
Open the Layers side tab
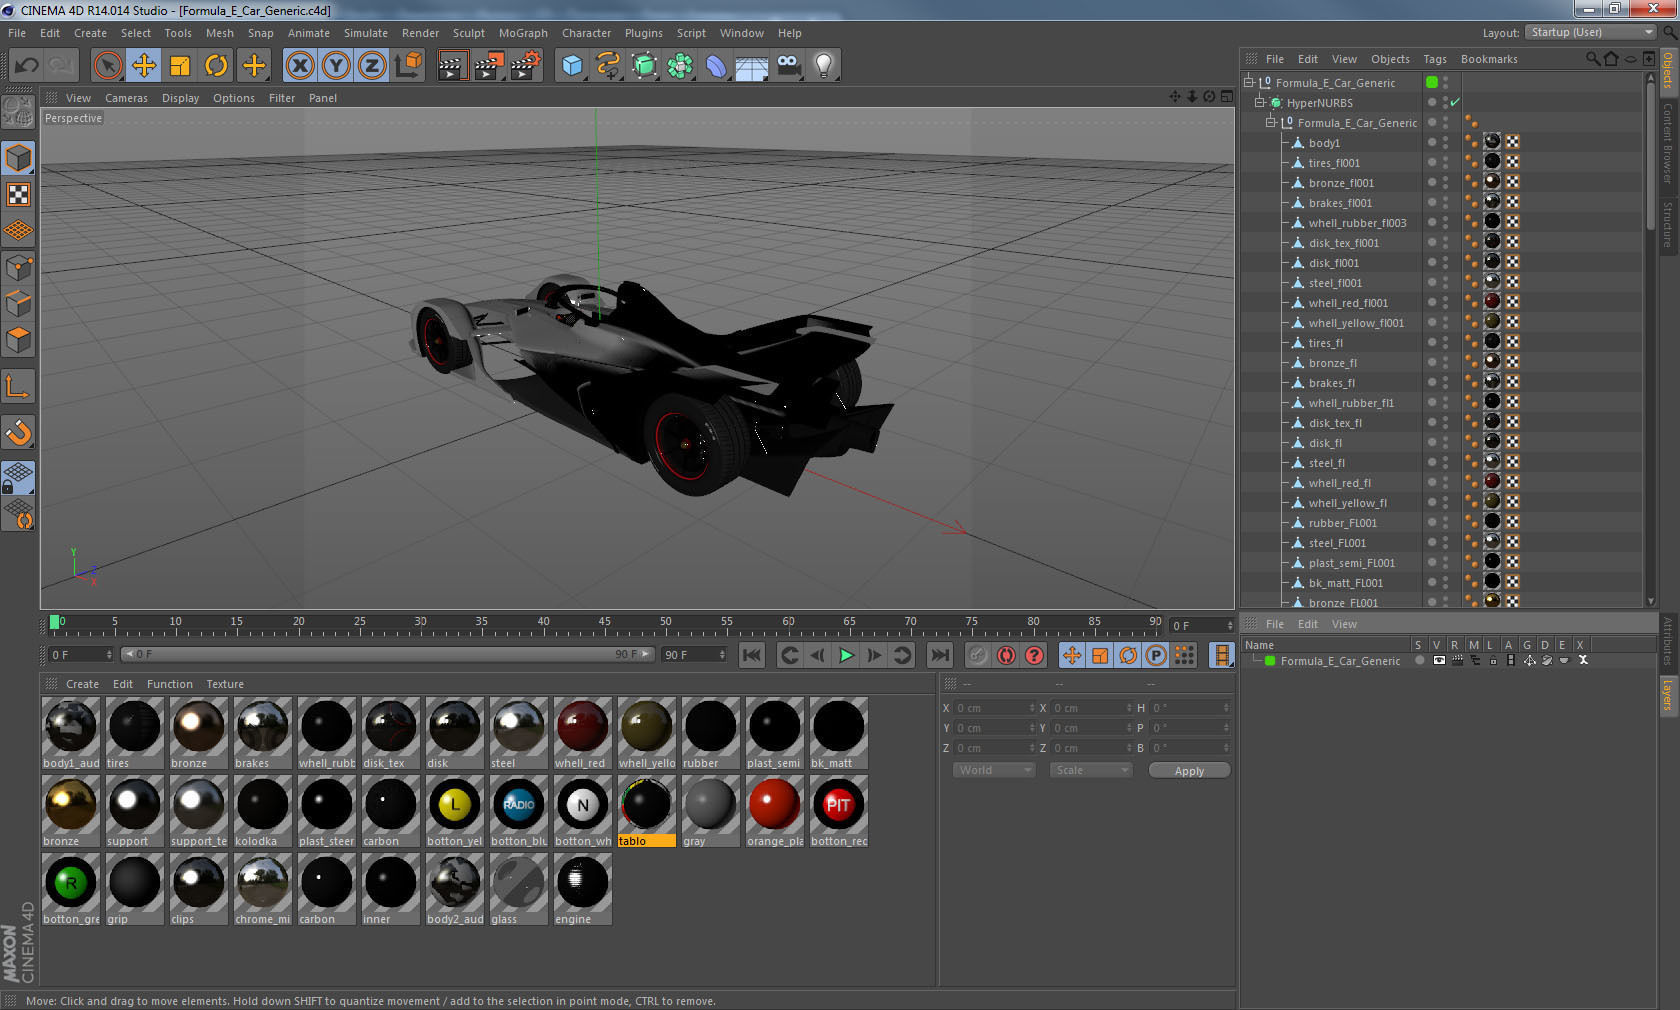coord(1668,695)
